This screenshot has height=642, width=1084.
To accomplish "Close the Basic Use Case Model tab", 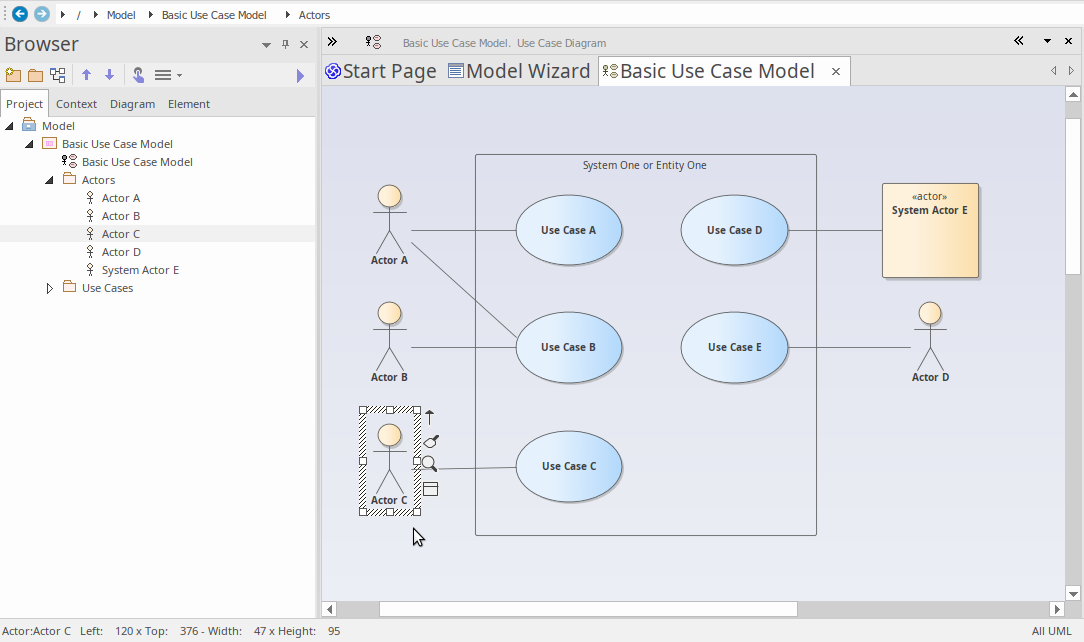I will click(835, 71).
